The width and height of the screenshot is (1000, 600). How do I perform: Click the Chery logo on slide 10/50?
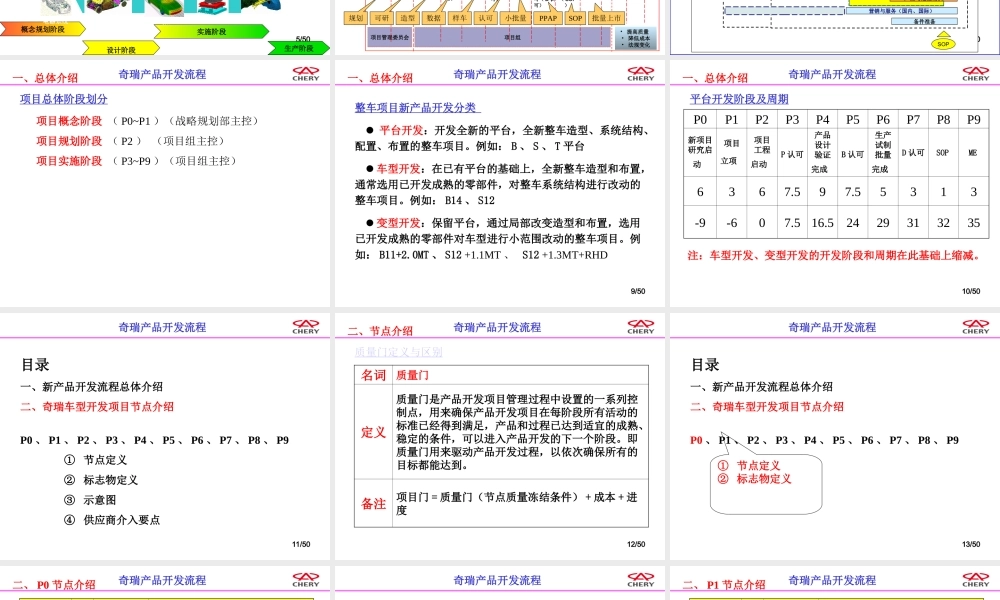click(x=975, y=73)
